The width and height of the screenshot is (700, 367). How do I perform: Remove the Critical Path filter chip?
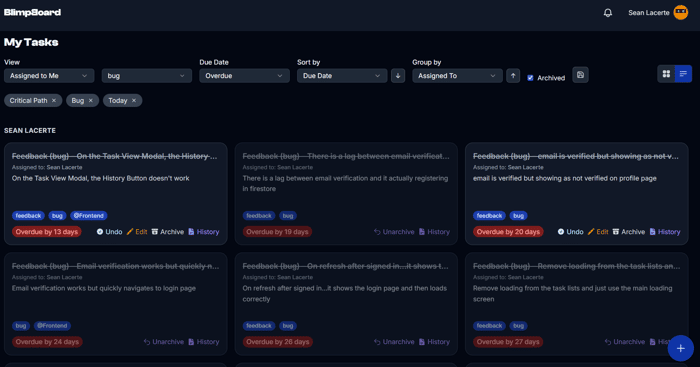(x=54, y=100)
